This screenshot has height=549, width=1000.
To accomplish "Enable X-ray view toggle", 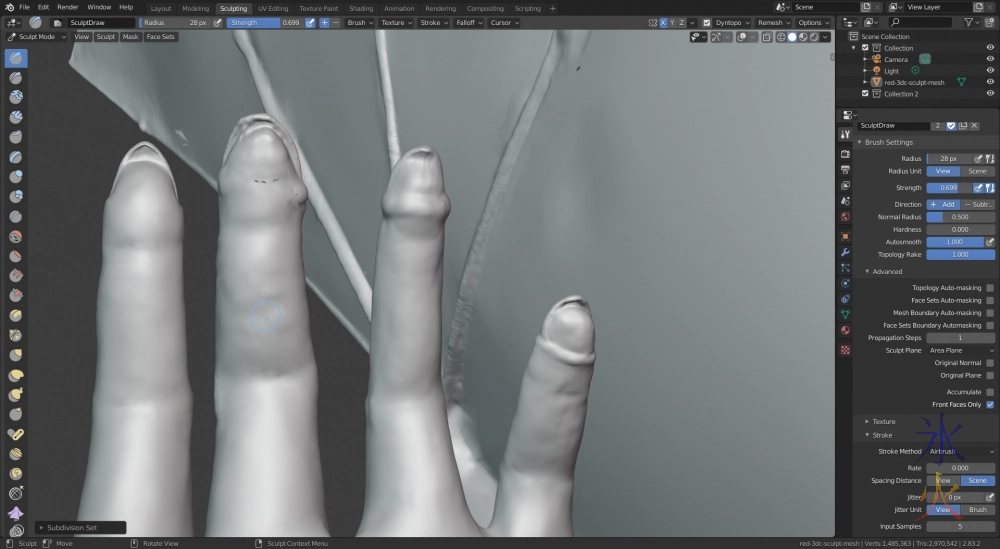I will click(765, 37).
